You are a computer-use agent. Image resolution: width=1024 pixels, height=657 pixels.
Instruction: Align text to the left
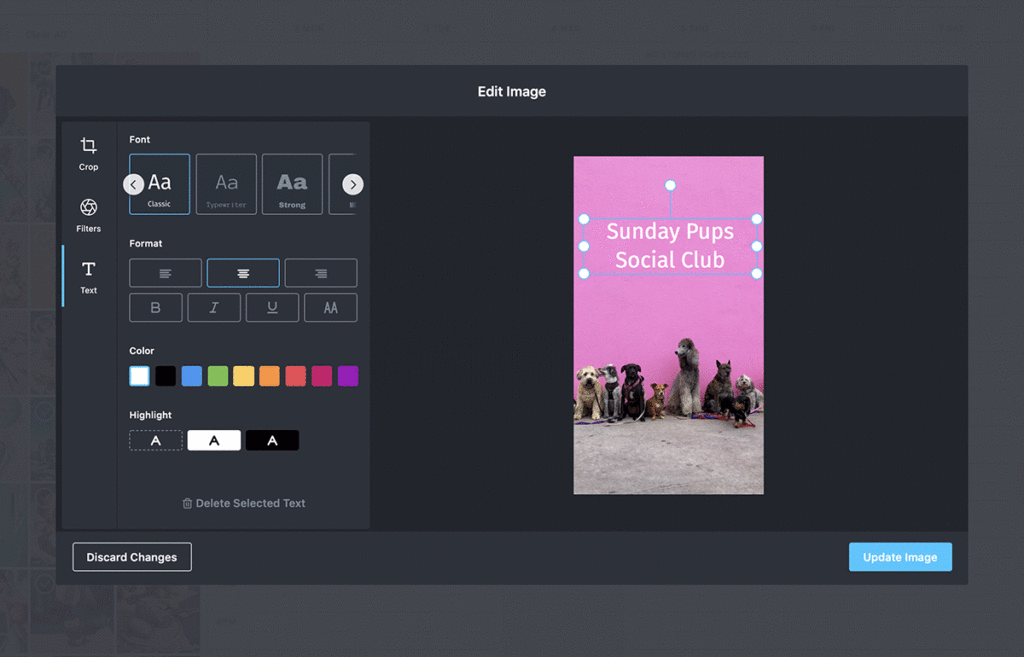[x=165, y=273]
